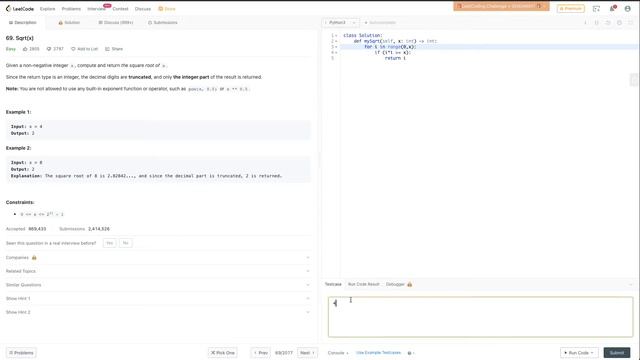
Task: Click the 69. Sqrt(x) title
Action: point(20,38)
